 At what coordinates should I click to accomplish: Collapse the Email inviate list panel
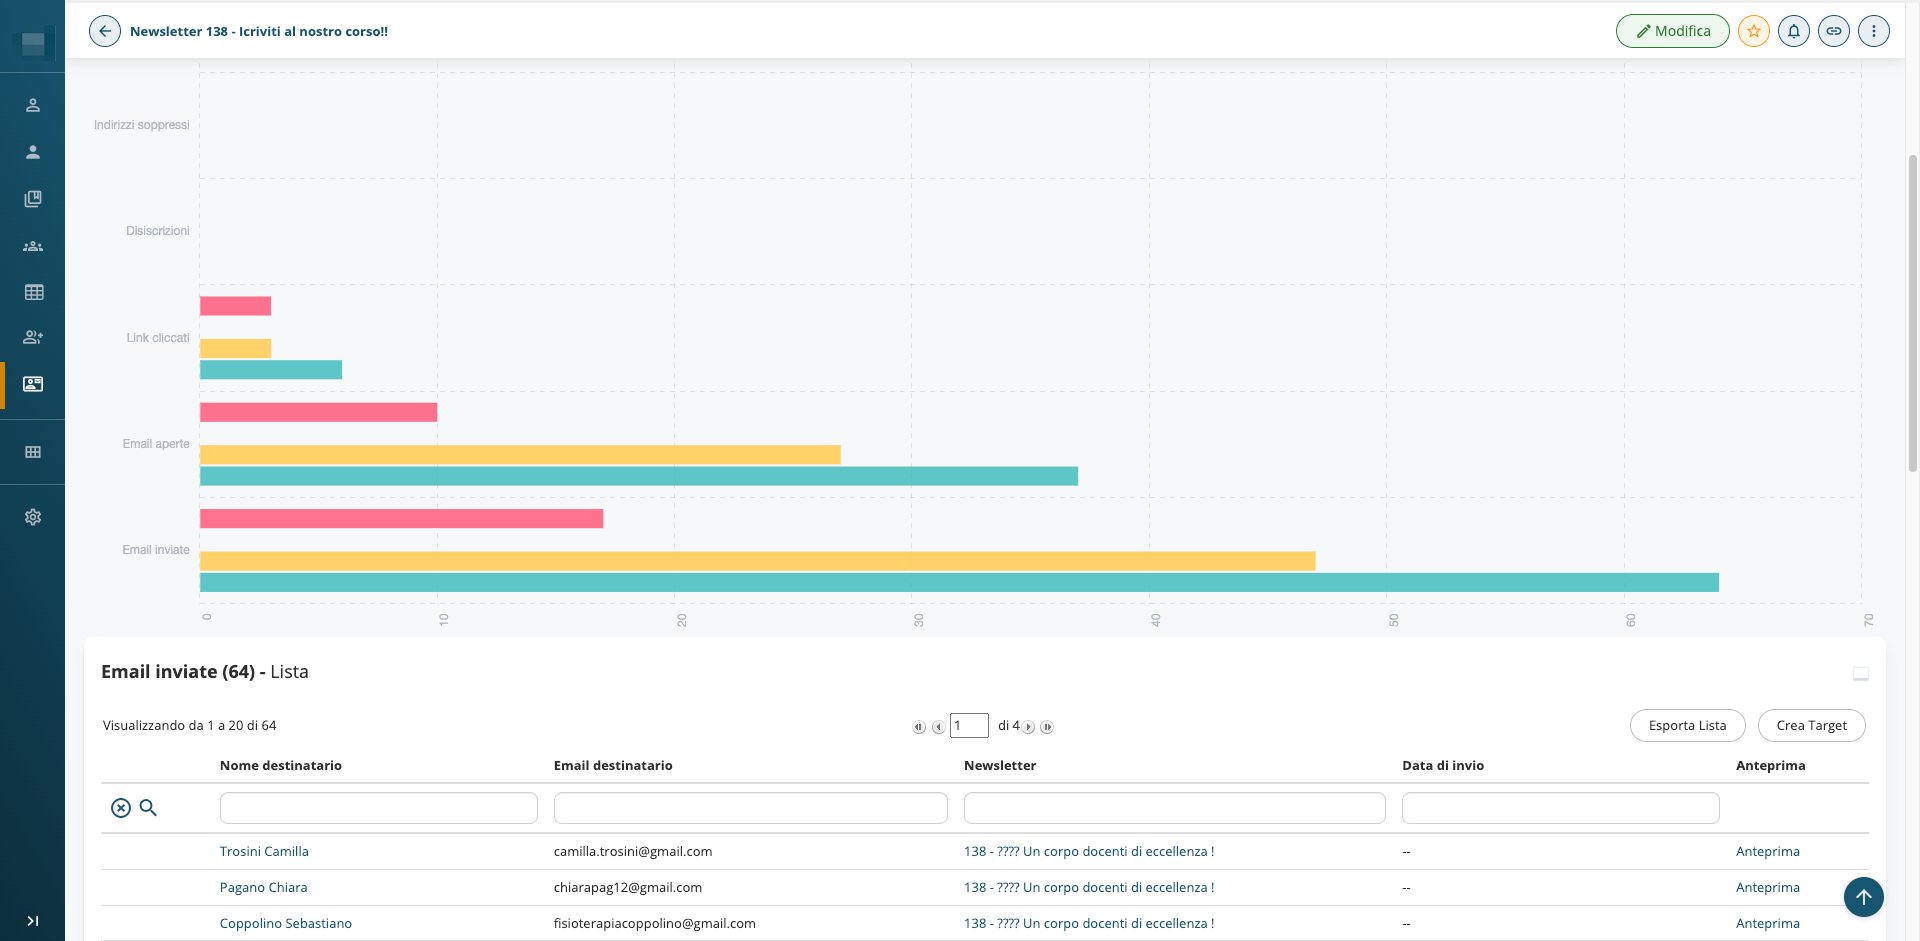point(1861,674)
